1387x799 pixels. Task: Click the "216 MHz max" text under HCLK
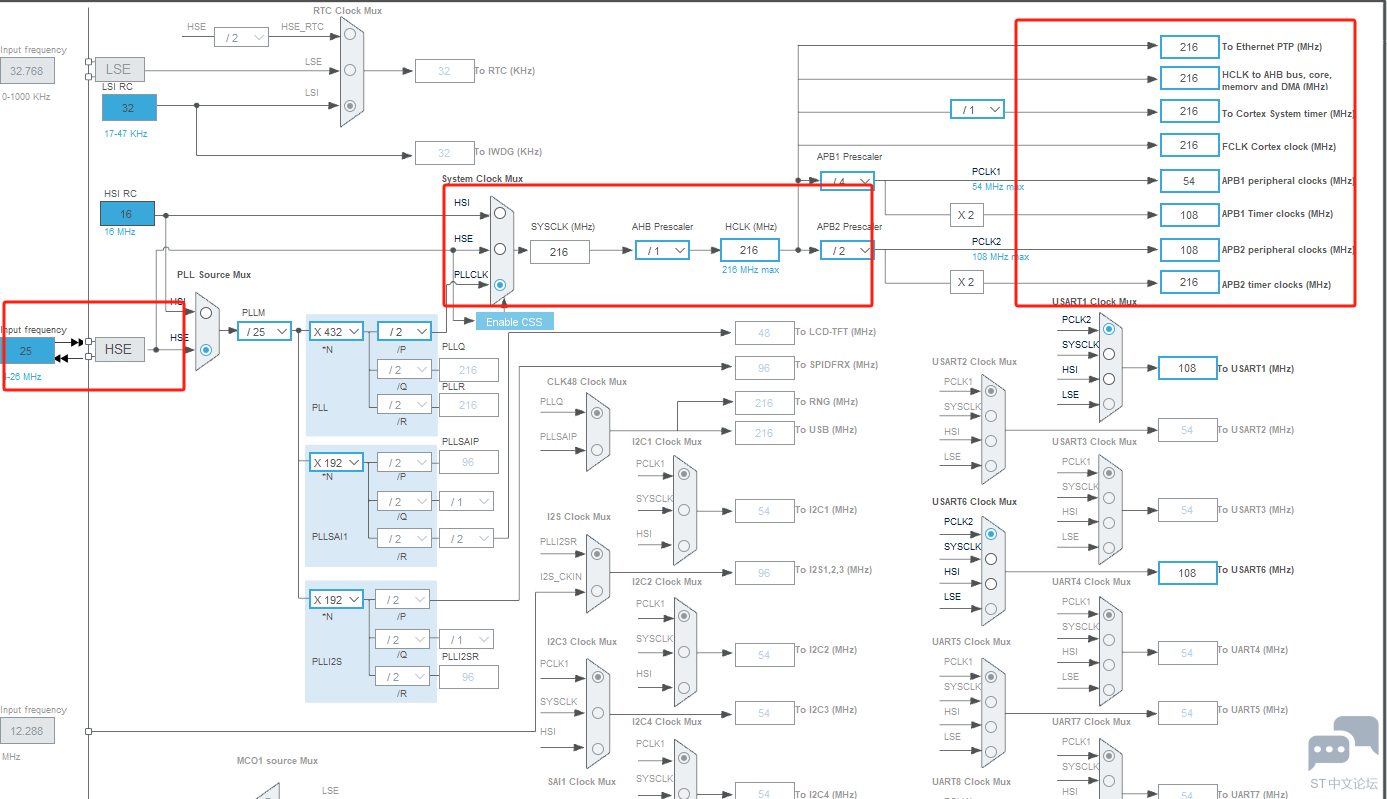[750, 270]
